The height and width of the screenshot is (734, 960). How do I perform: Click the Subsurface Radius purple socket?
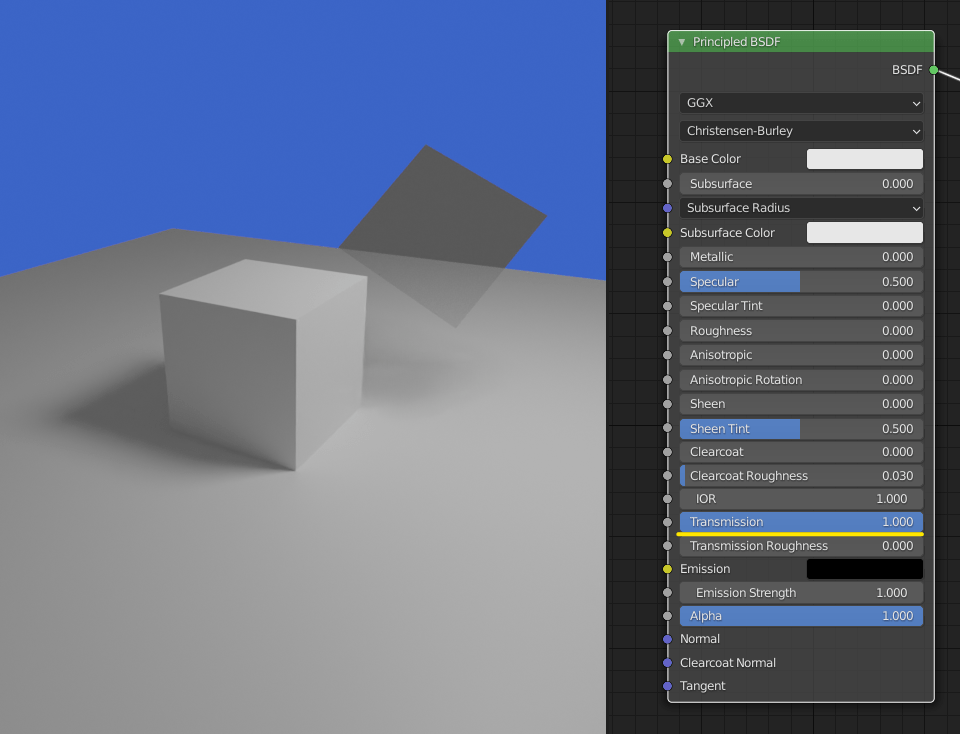pyautogui.click(x=668, y=208)
